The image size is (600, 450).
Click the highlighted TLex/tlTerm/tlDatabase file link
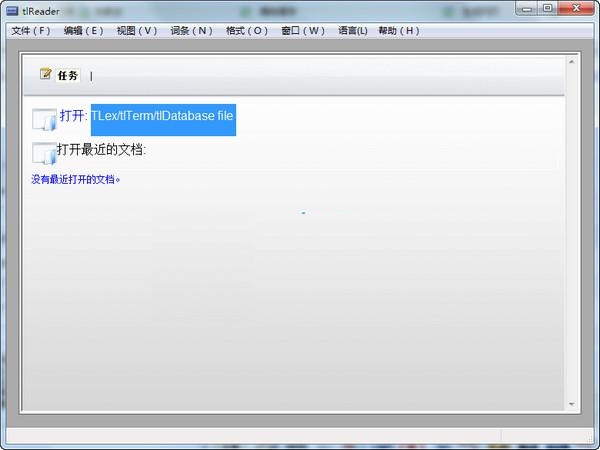[163, 117]
